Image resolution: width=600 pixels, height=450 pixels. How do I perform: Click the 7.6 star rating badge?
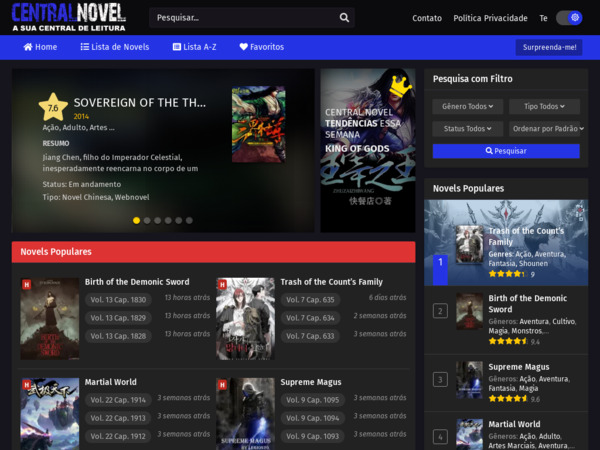pyautogui.click(x=53, y=108)
